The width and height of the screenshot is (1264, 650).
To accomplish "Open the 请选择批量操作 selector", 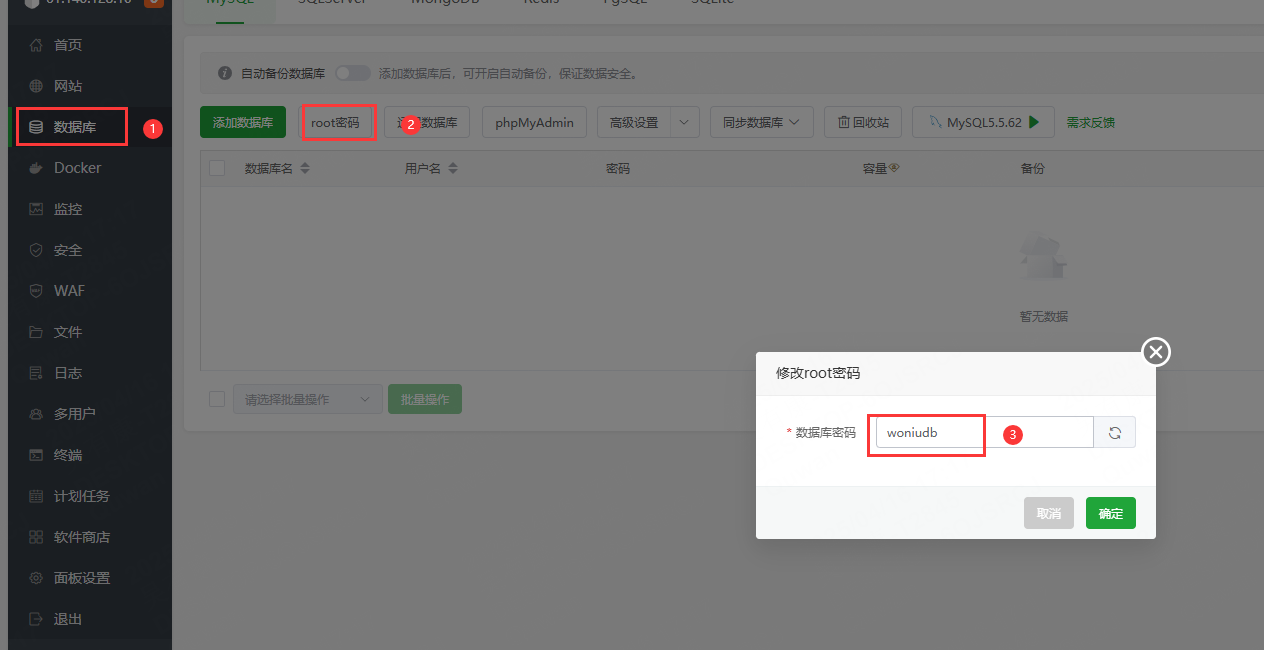I will pos(307,398).
